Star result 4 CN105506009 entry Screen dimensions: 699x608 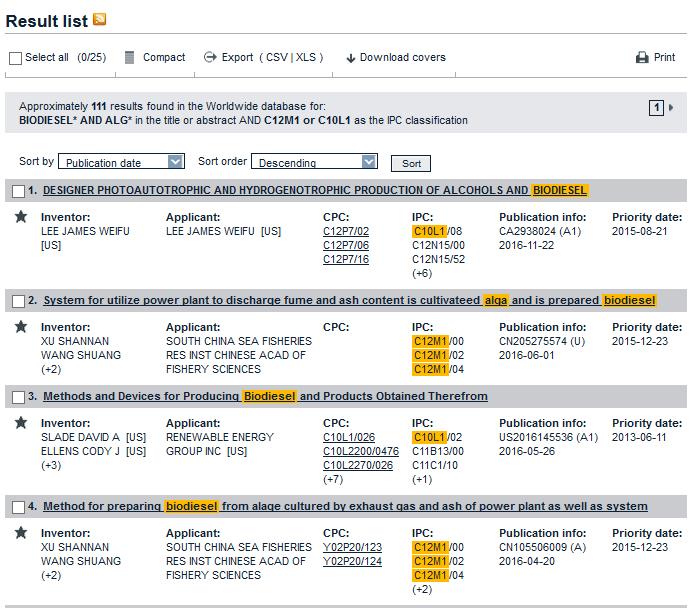tap(21, 533)
